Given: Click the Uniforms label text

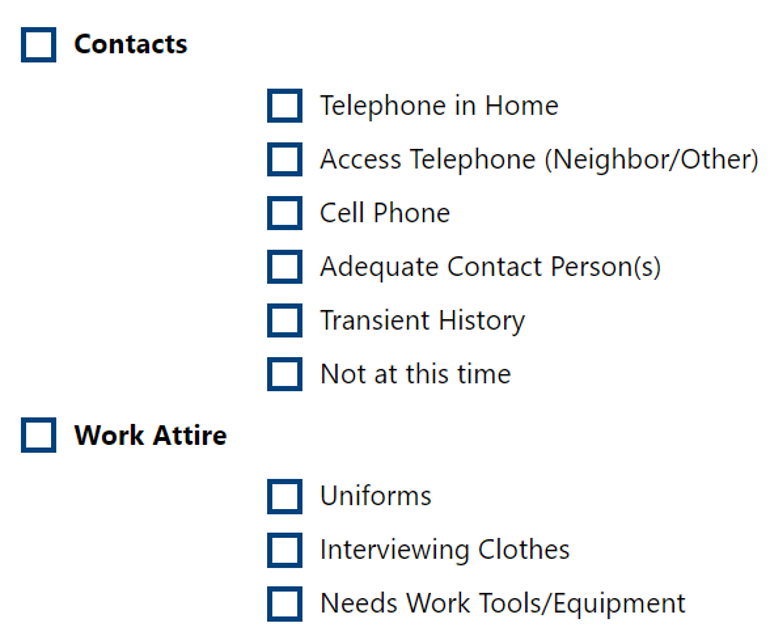Looking at the screenshot, I should click(x=376, y=496).
